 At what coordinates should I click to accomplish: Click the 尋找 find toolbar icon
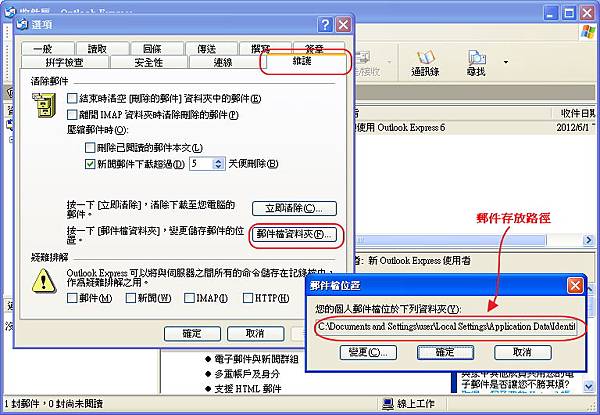pyautogui.click(x=476, y=63)
